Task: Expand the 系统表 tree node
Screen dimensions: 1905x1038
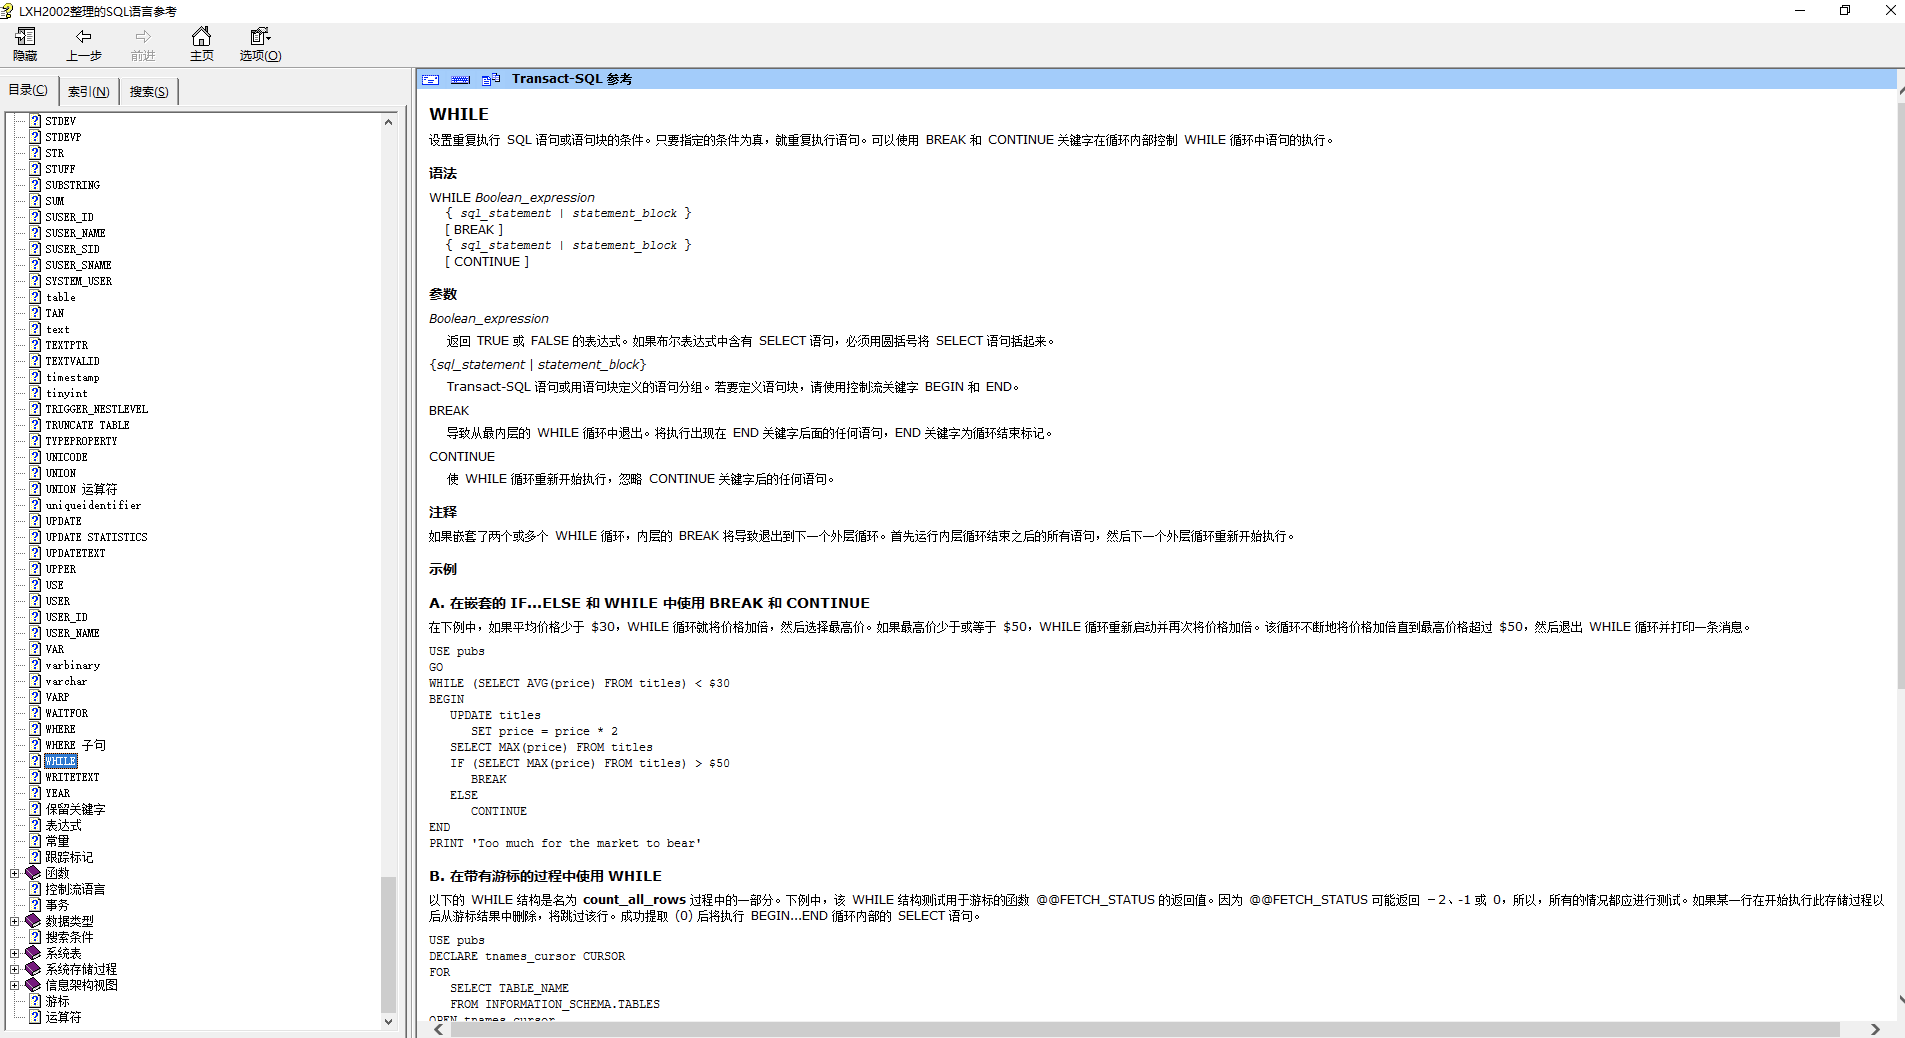Action: (x=15, y=953)
